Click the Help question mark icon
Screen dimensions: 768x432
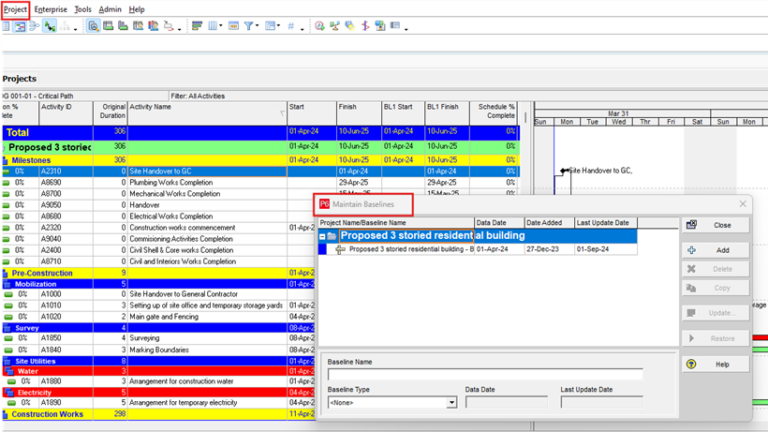[692, 364]
